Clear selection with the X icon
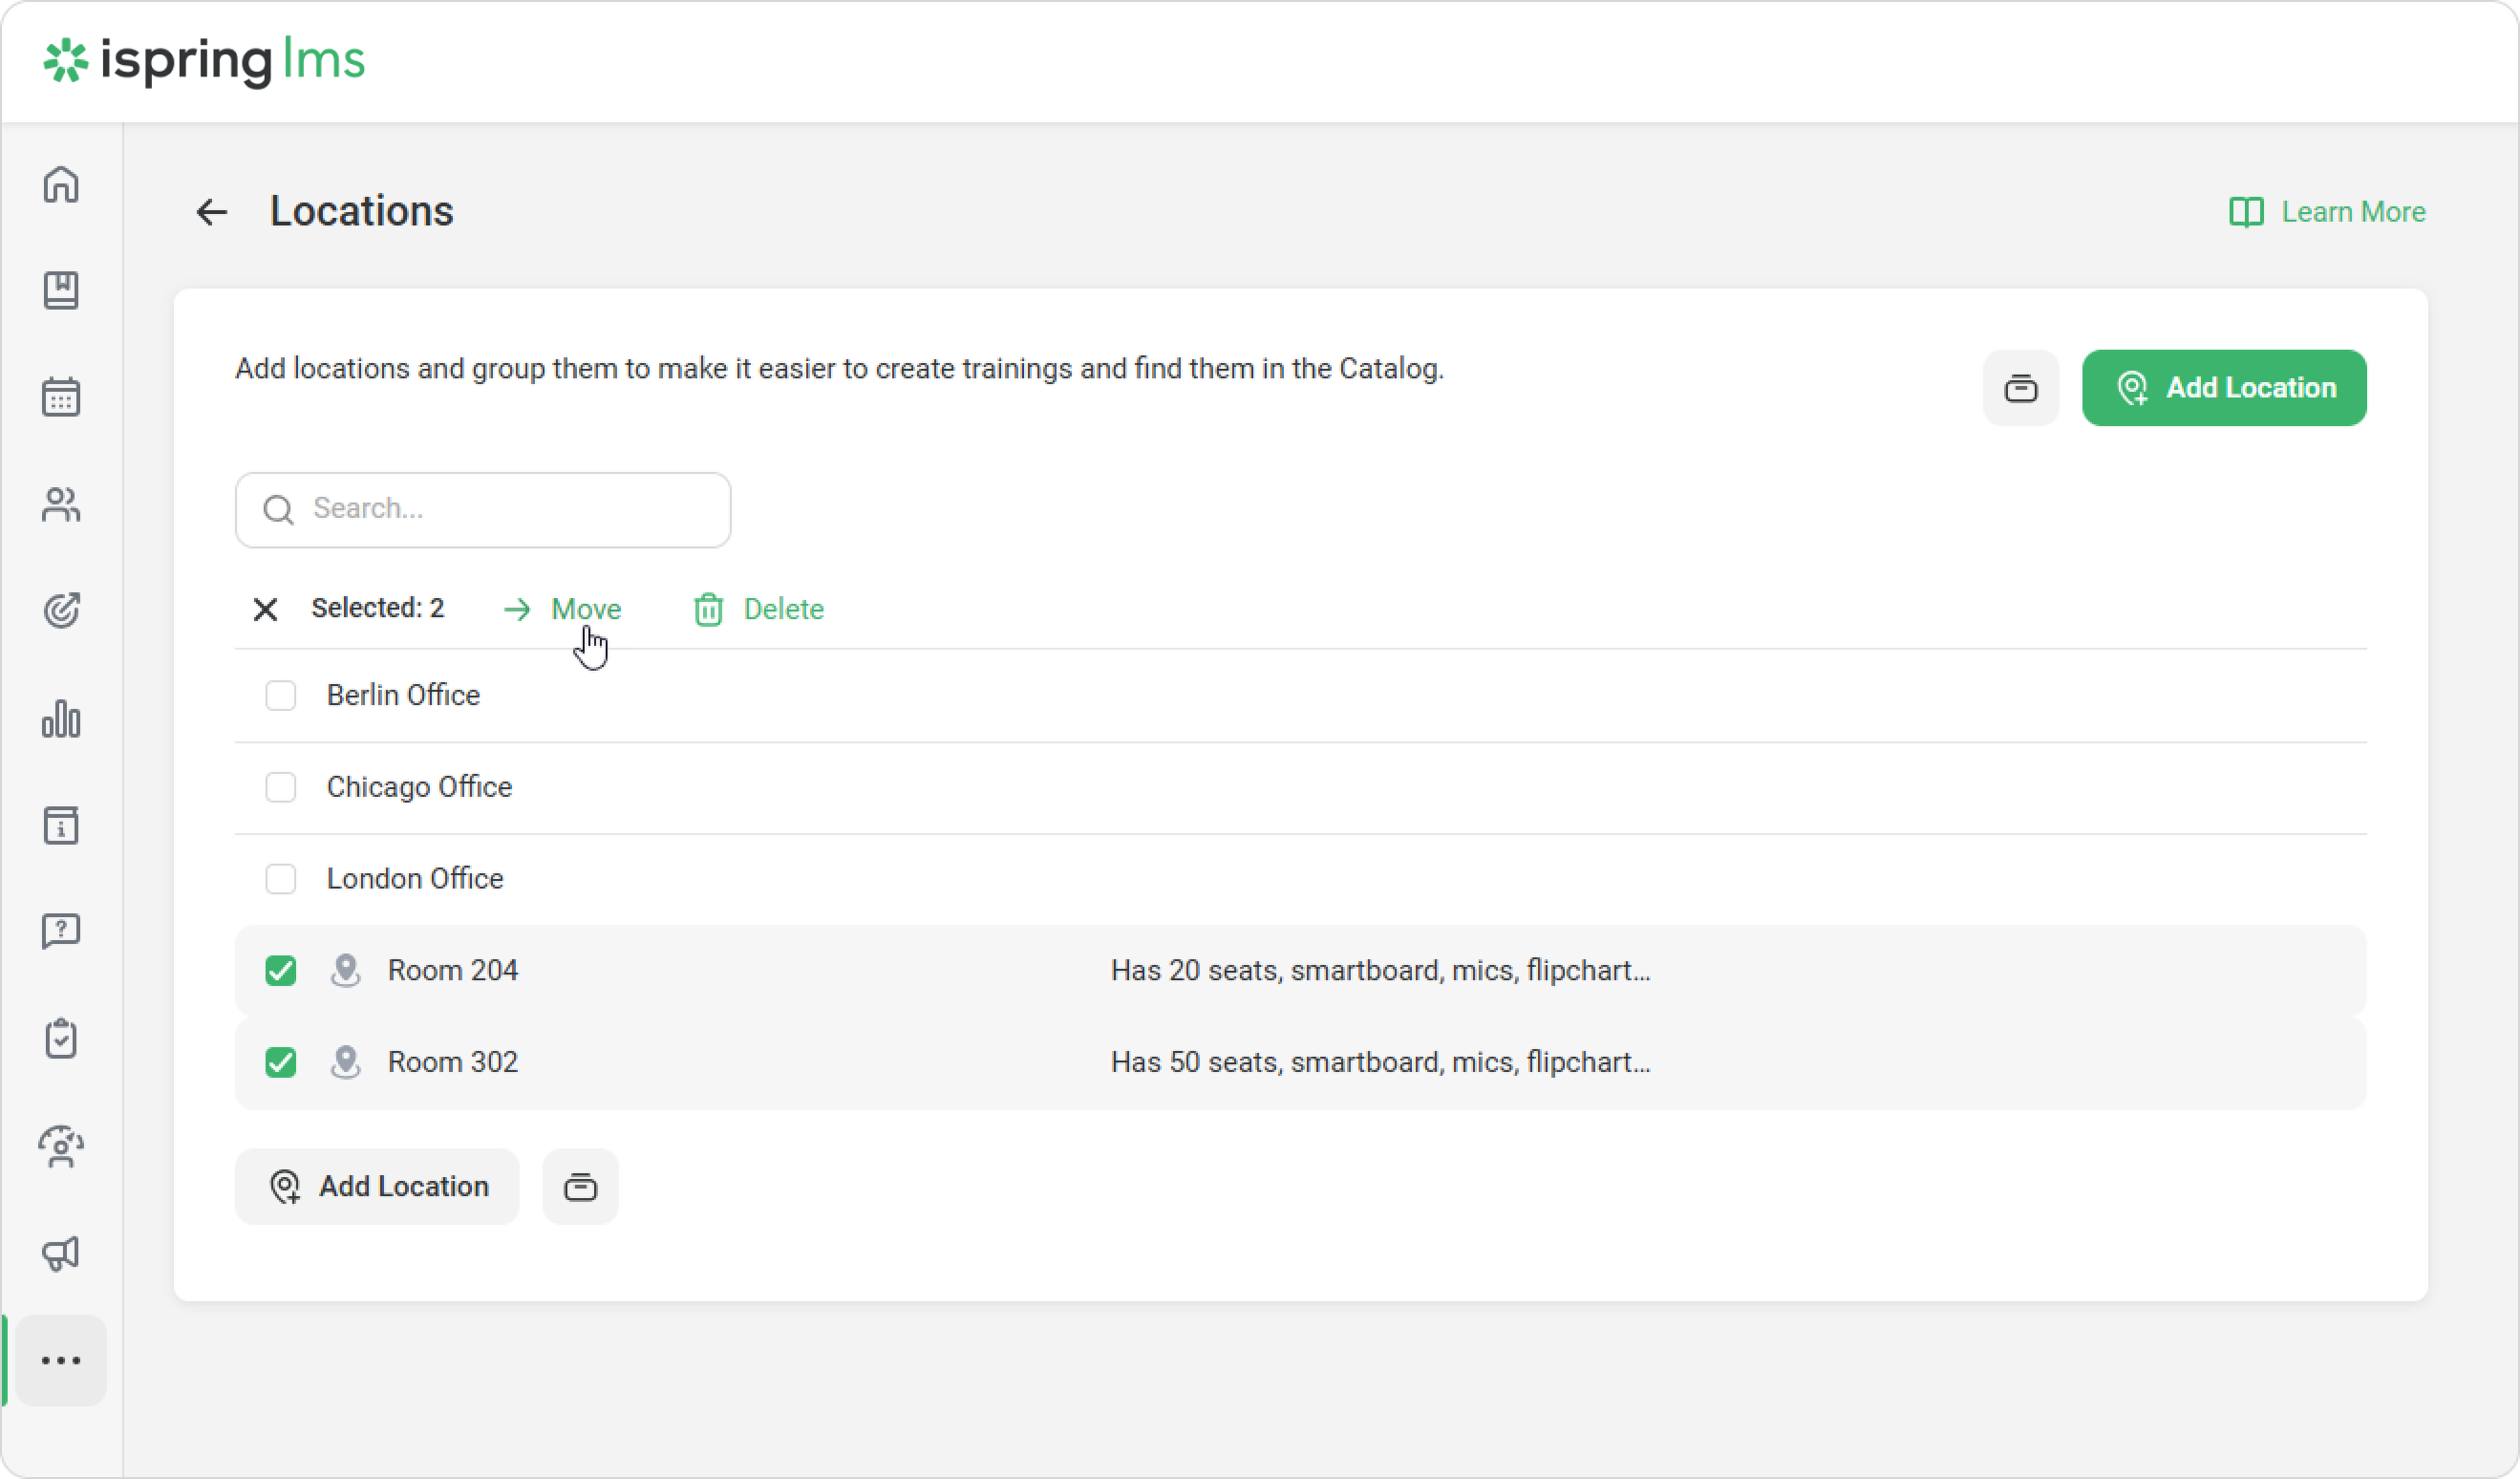The image size is (2520, 1479). pyautogui.click(x=265, y=609)
